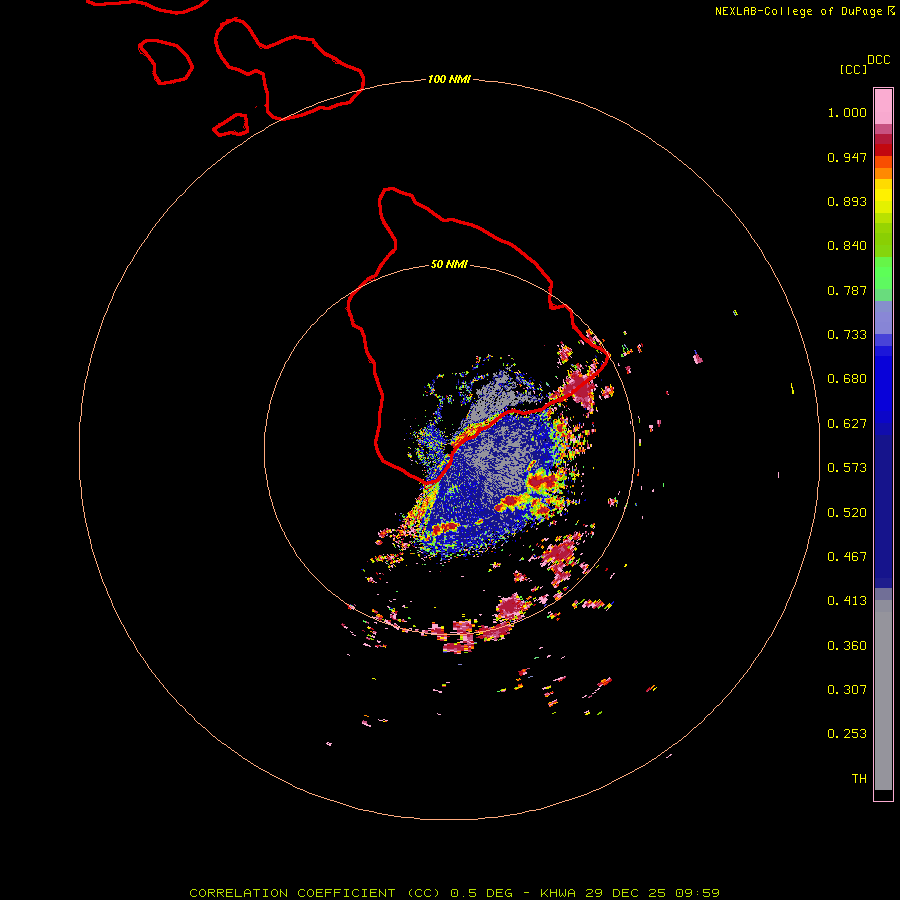Click the 100 NMI range ring label
The height and width of the screenshot is (900, 900).
(x=449, y=79)
